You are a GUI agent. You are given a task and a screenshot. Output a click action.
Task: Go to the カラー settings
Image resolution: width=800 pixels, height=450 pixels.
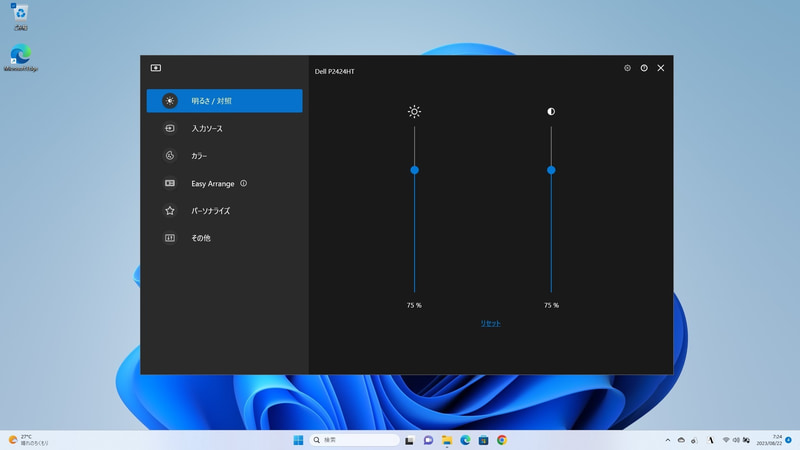click(x=224, y=156)
